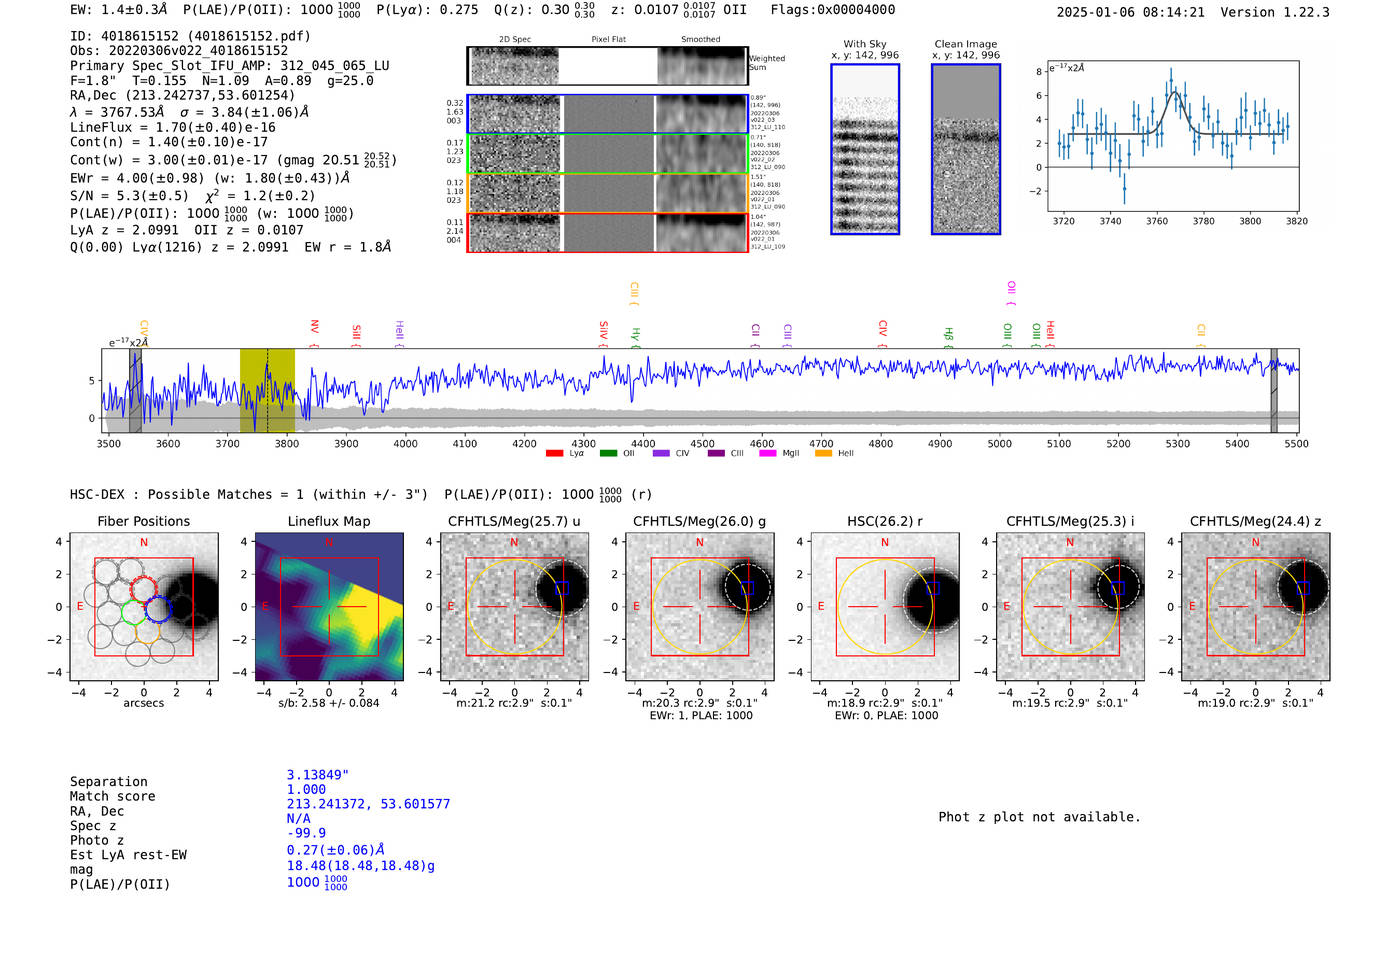Click the Hγ line marker label
Image resolution: width=1400 pixels, height=953 pixels.
[x=635, y=335]
